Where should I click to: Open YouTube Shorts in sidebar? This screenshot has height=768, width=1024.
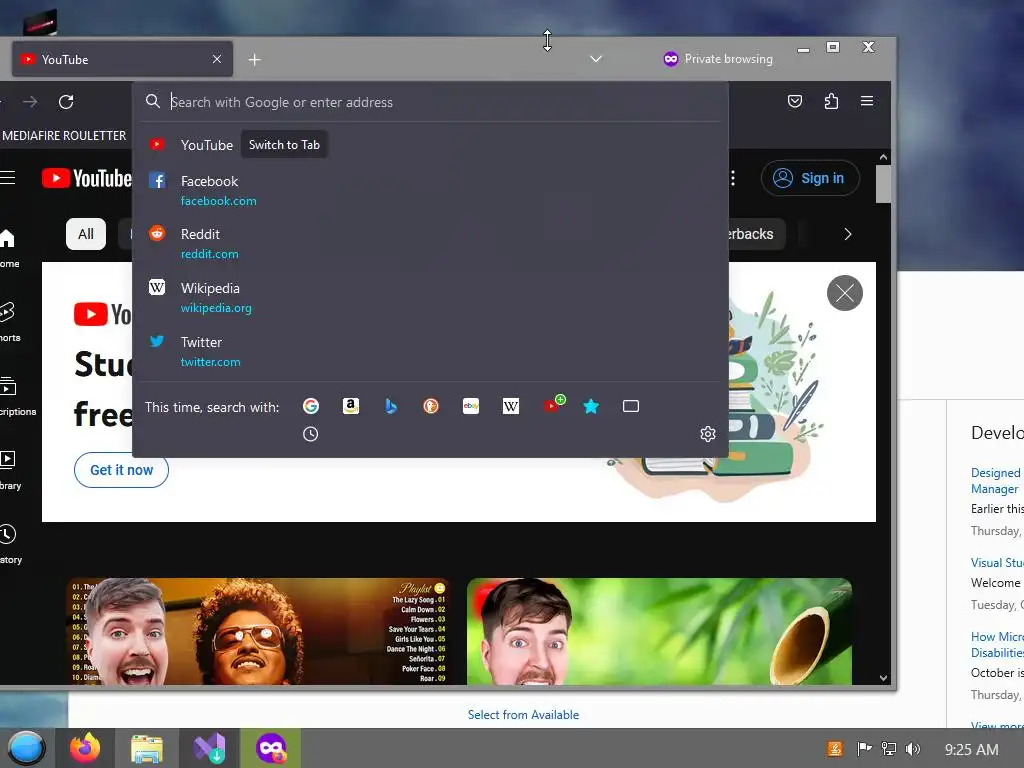coord(9,322)
